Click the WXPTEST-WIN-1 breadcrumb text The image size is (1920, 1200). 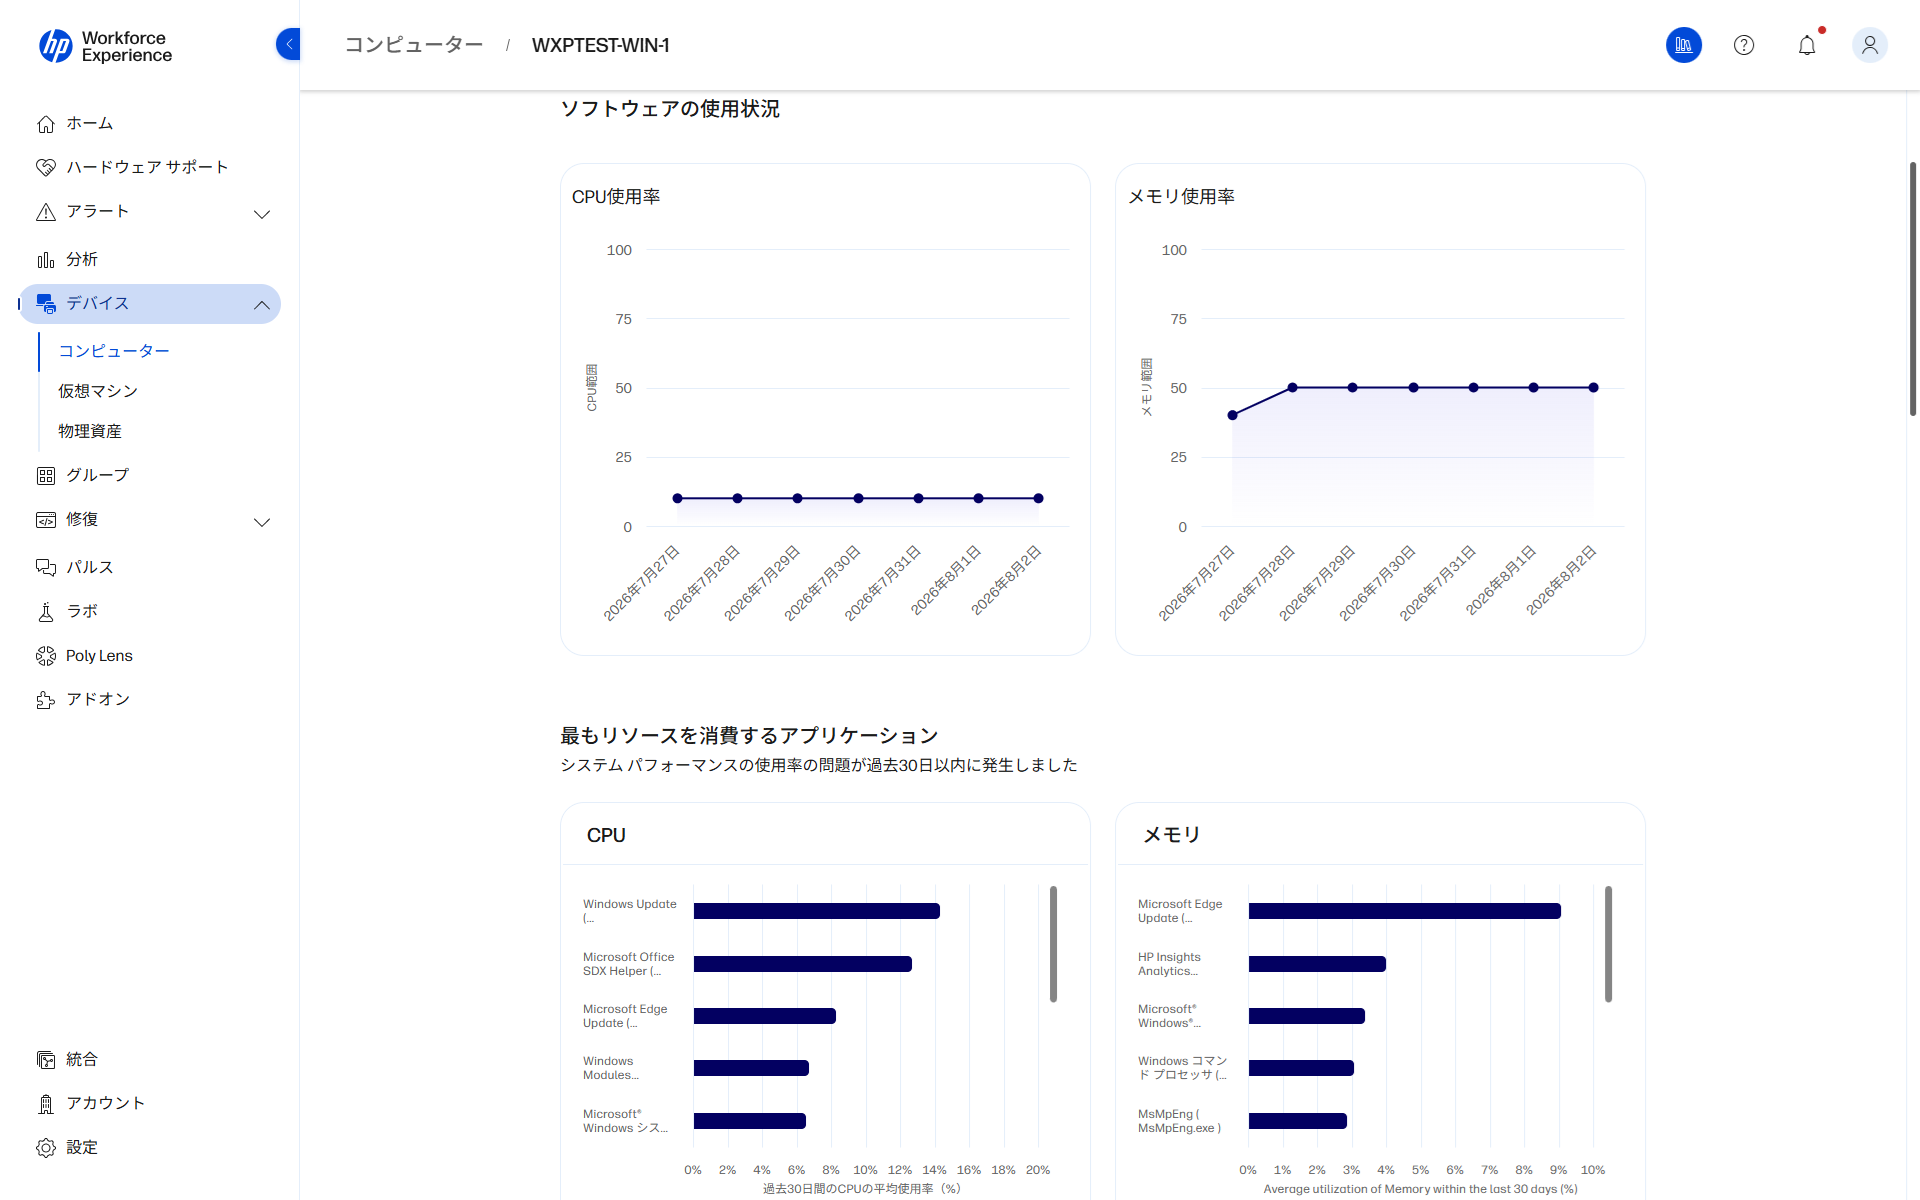click(x=601, y=45)
